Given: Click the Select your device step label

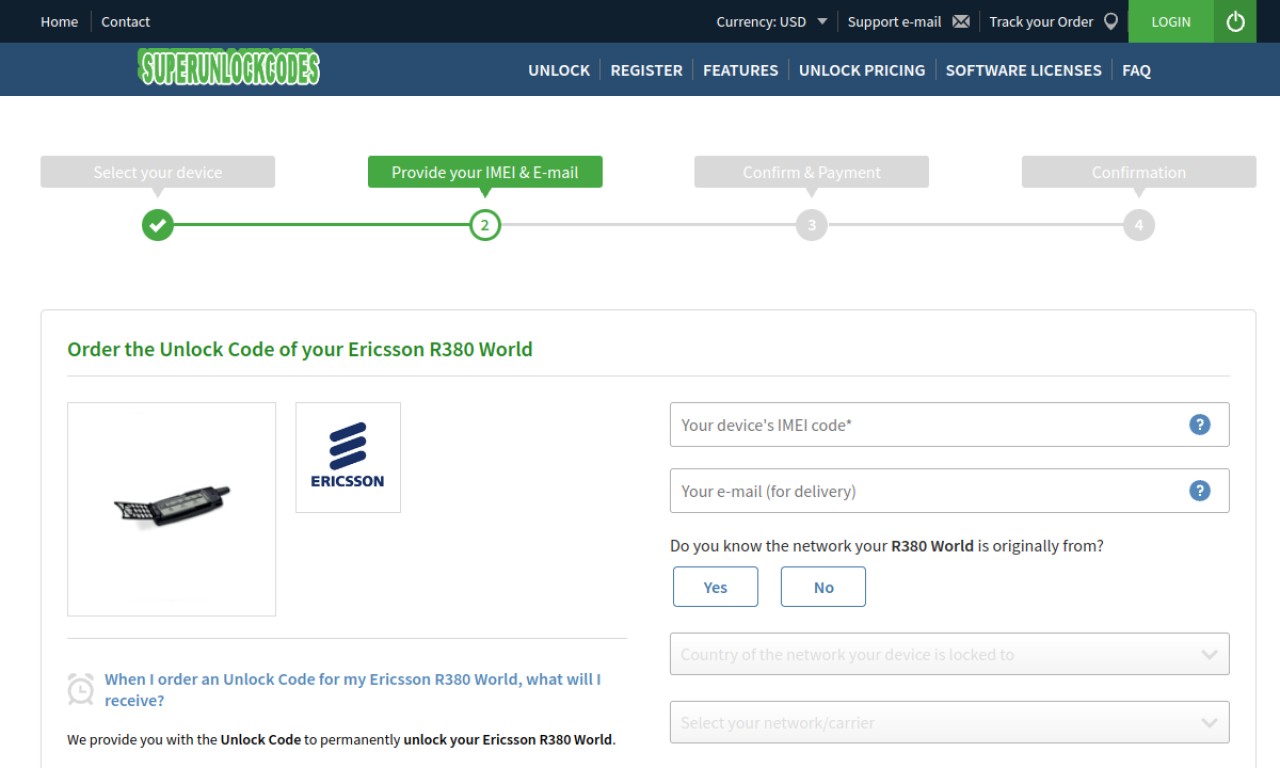Looking at the screenshot, I should click(158, 172).
